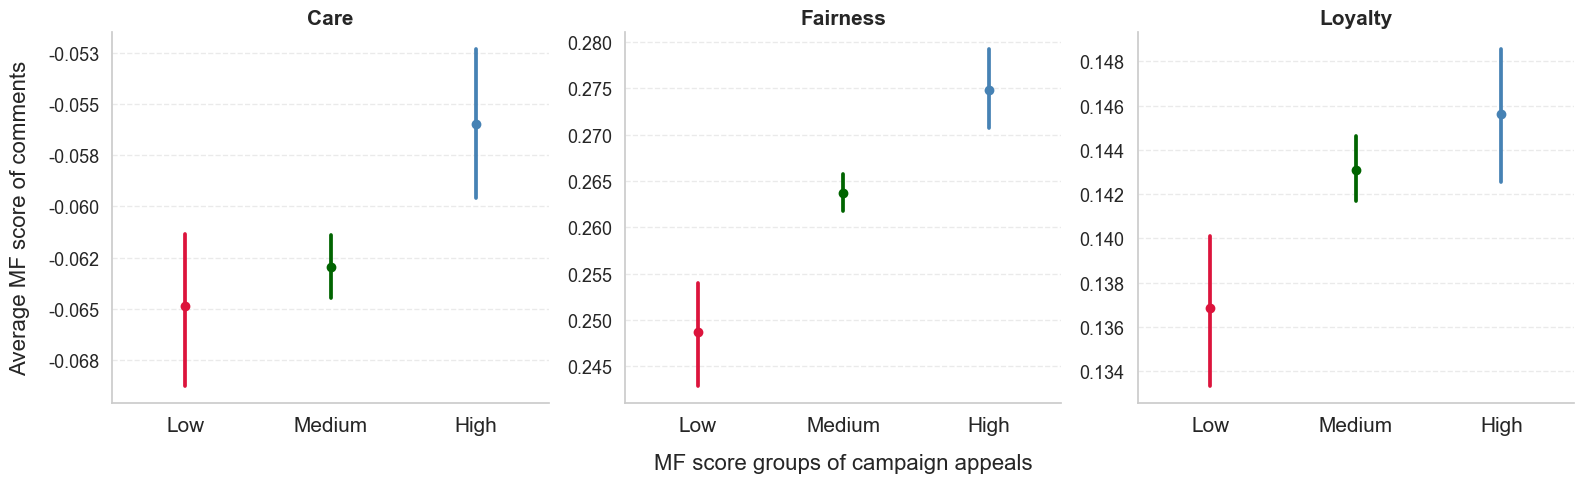Click the 0.280 y-tick in Fairness
Viewport: 1583px width, 483px height.
click(590, 43)
